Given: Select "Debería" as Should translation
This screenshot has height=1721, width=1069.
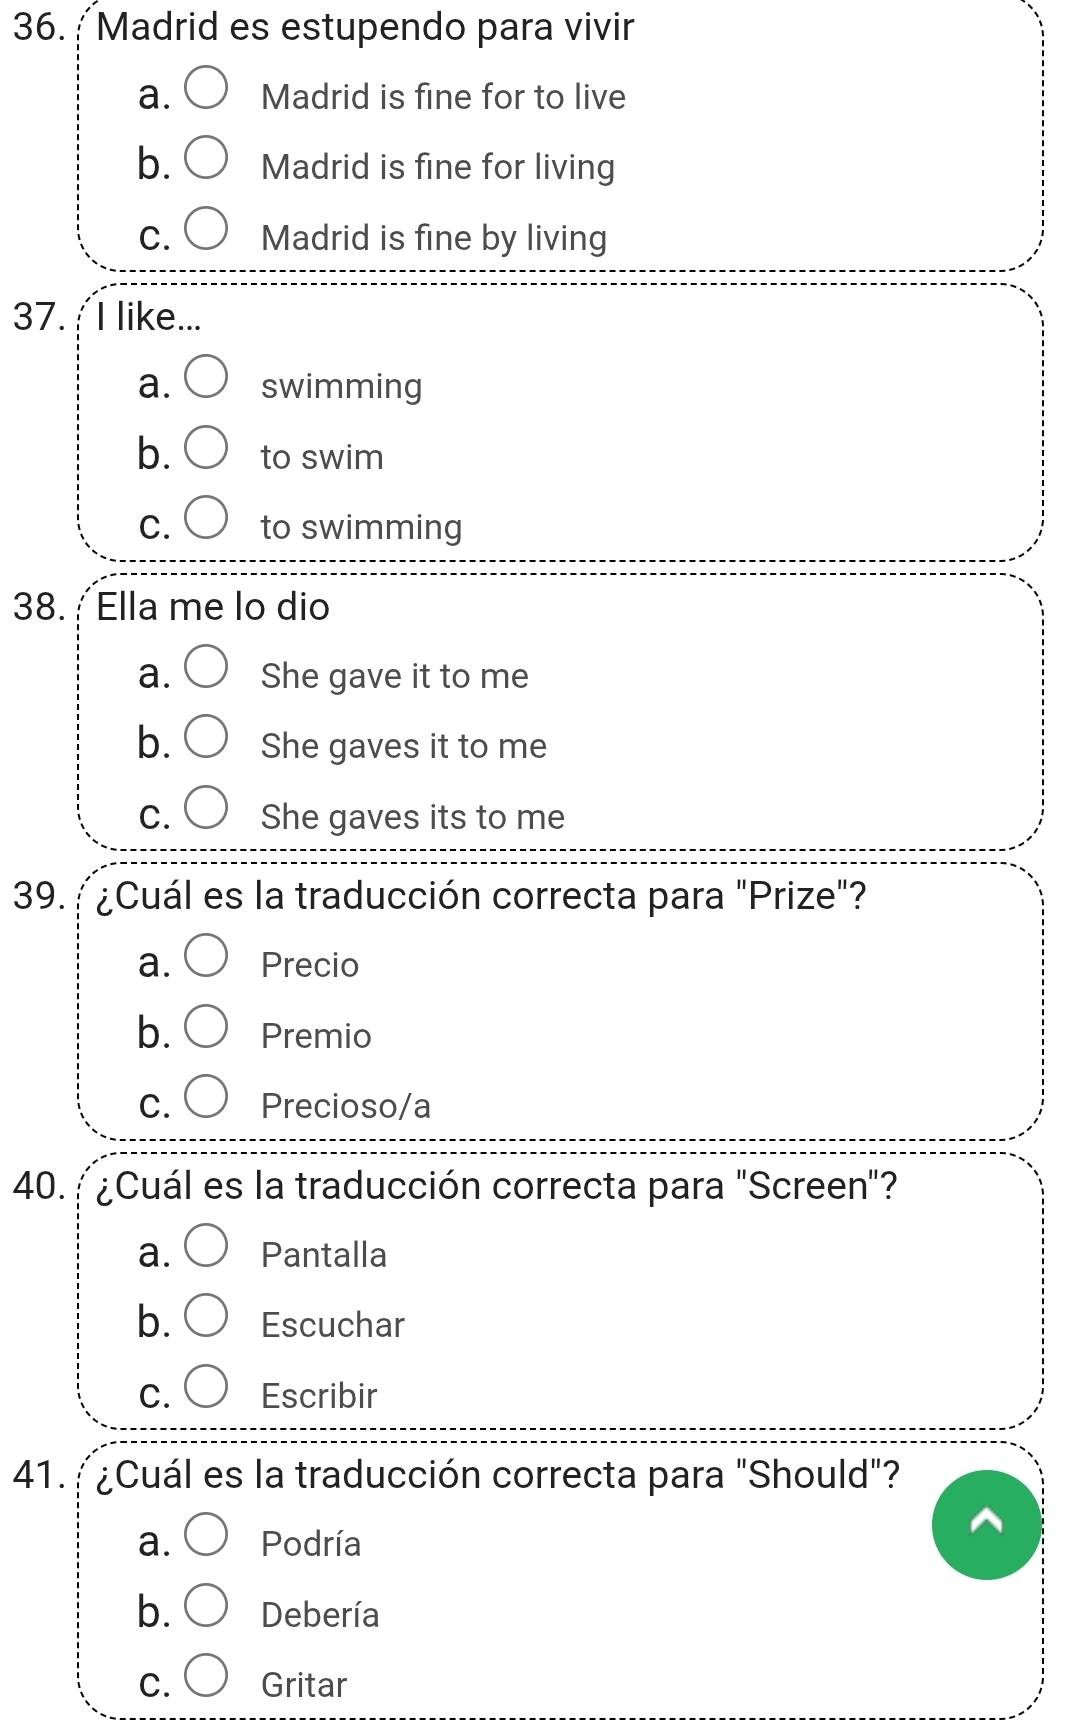Looking at the screenshot, I should 207,1603.
